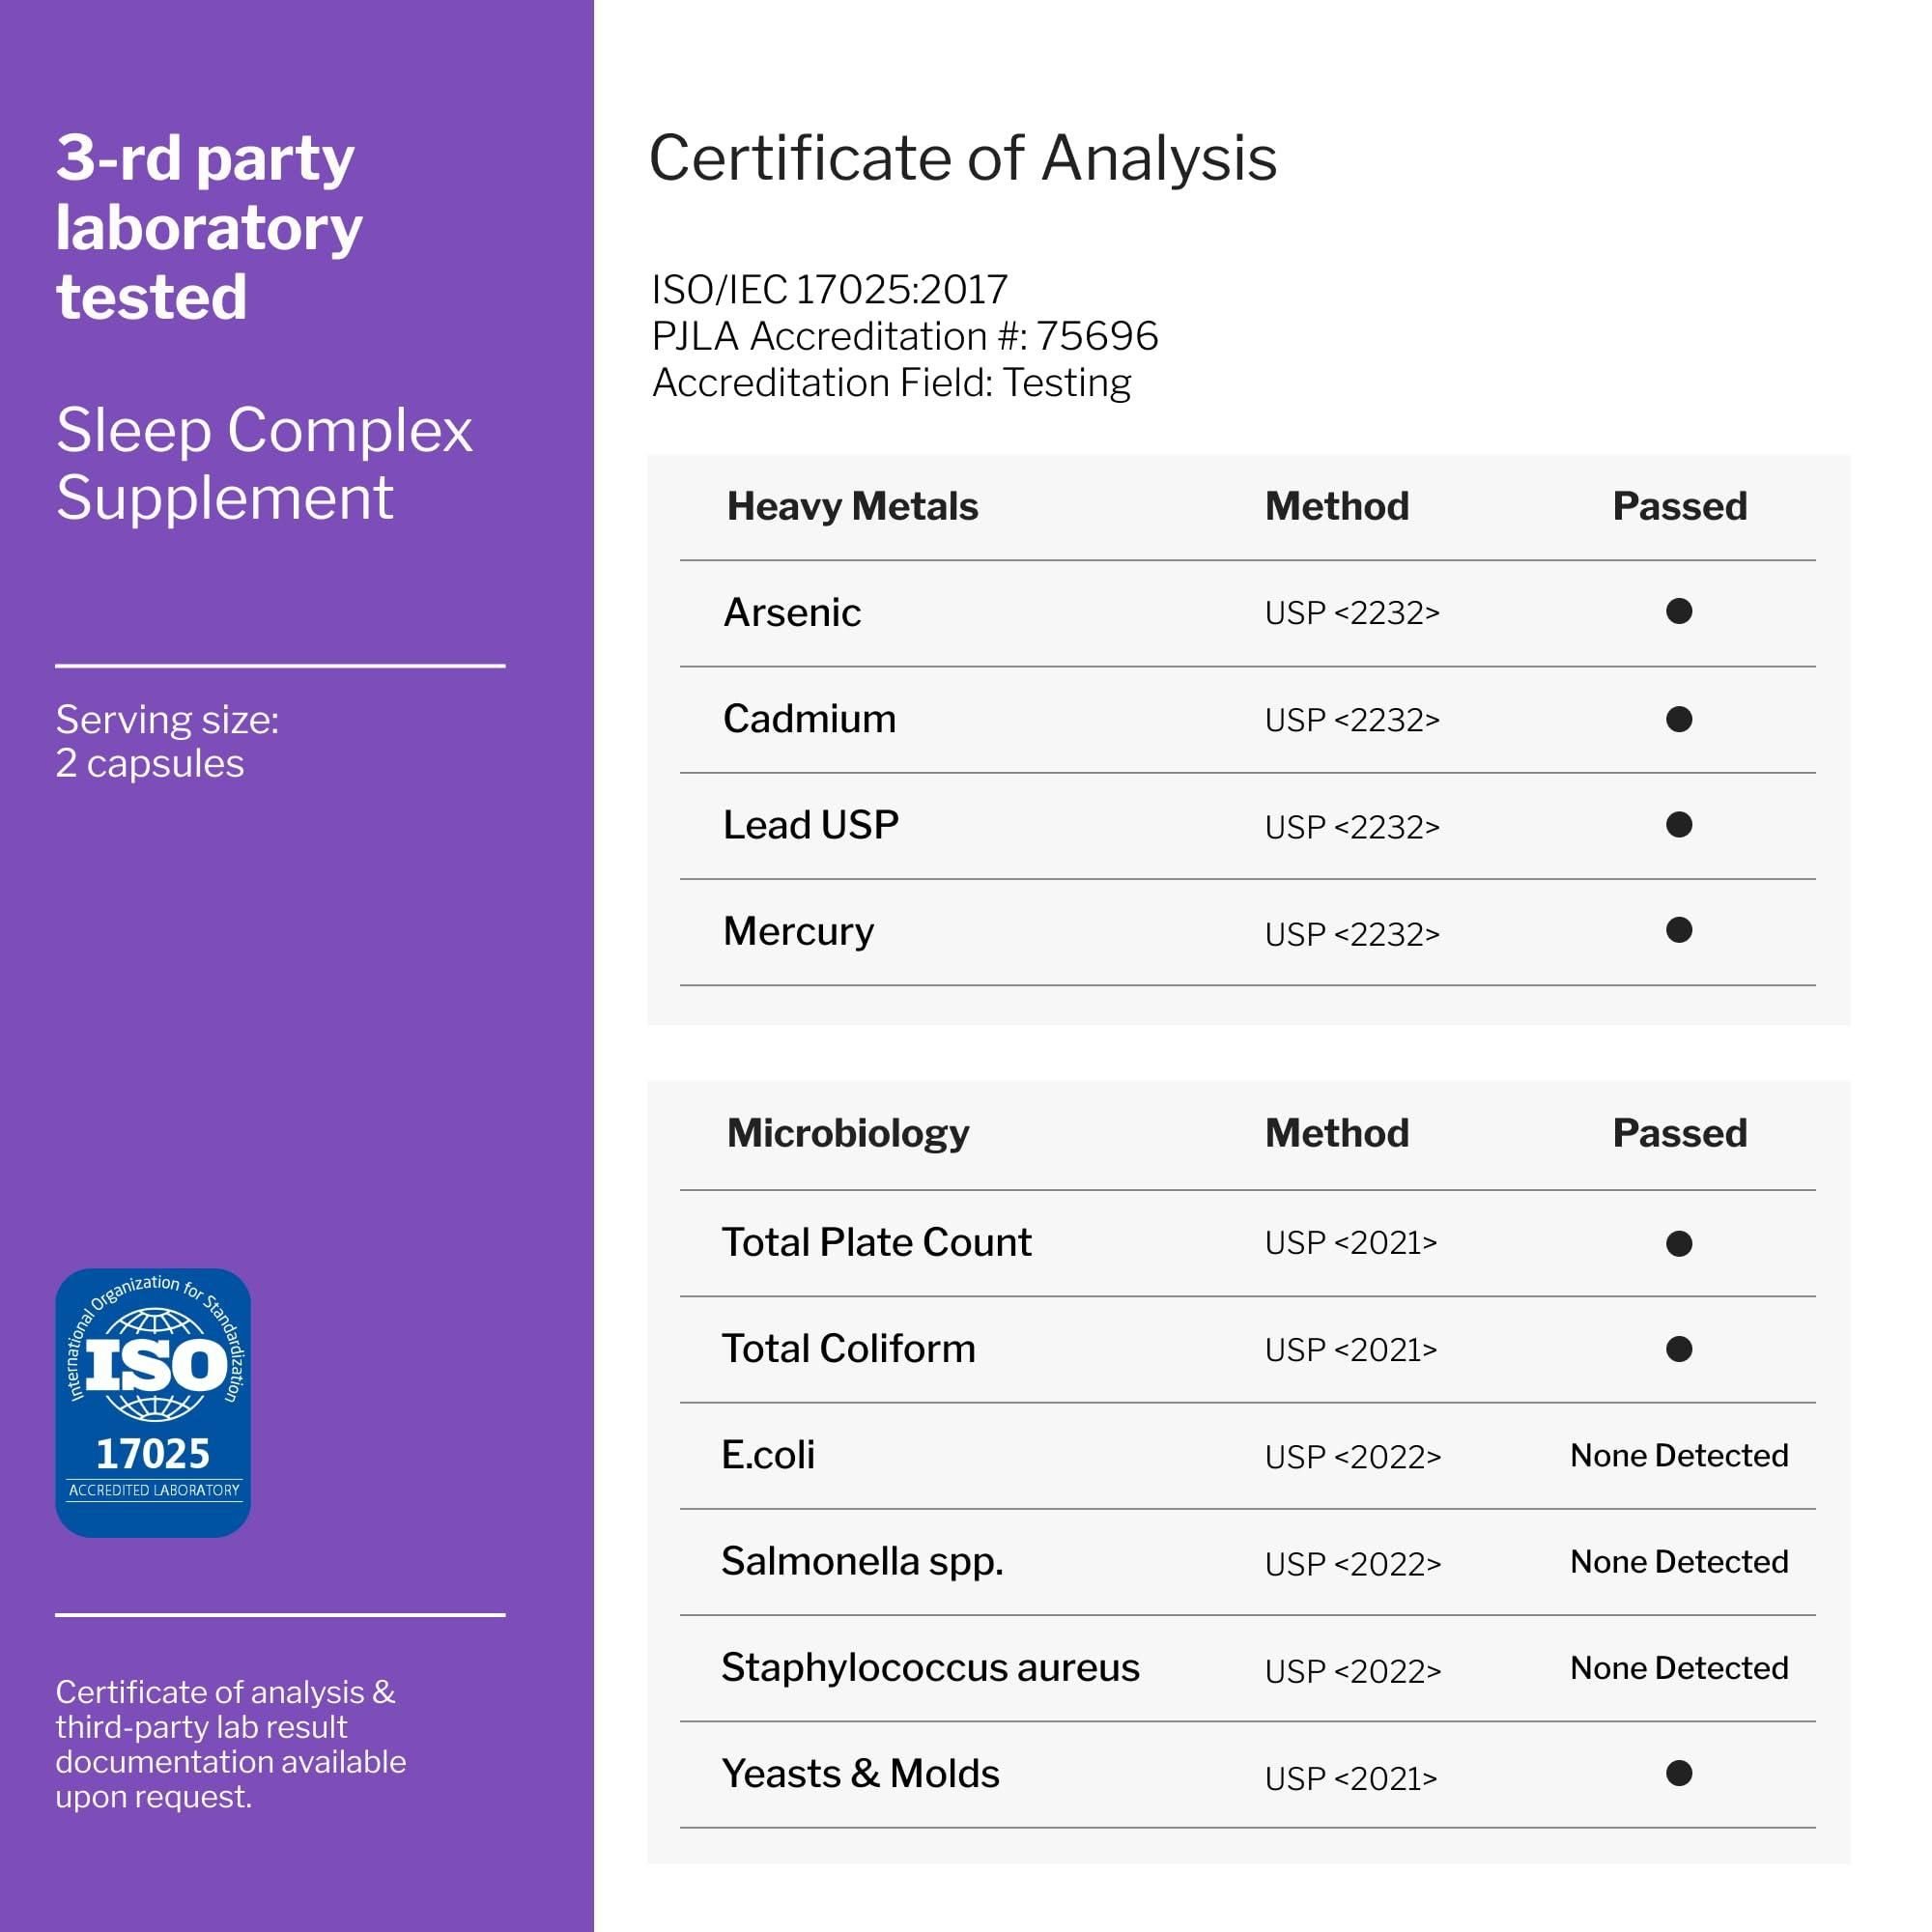
Task: Click the Heavy Metals column header
Action: point(852,506)
